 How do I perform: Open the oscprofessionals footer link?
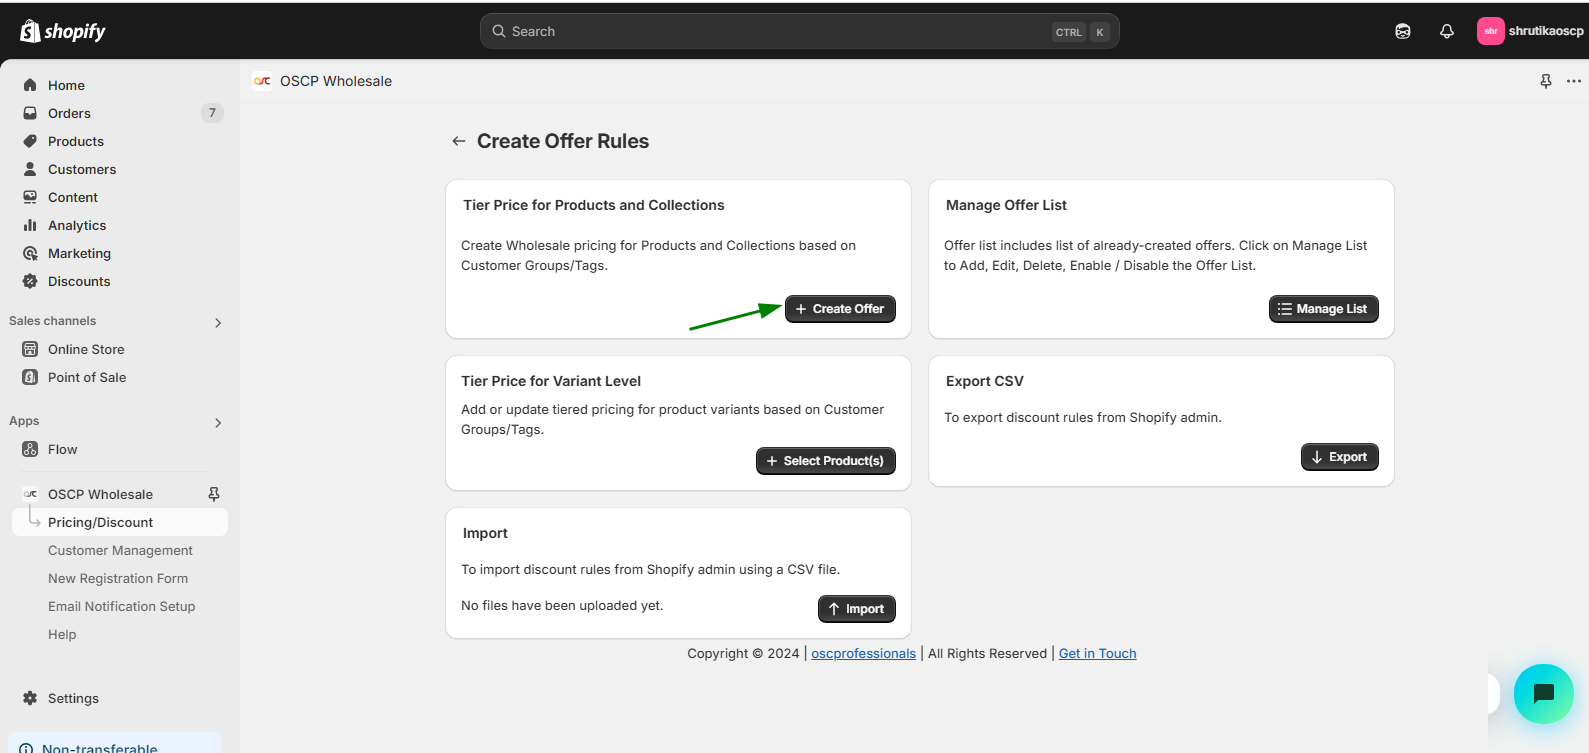click(863, 653)
